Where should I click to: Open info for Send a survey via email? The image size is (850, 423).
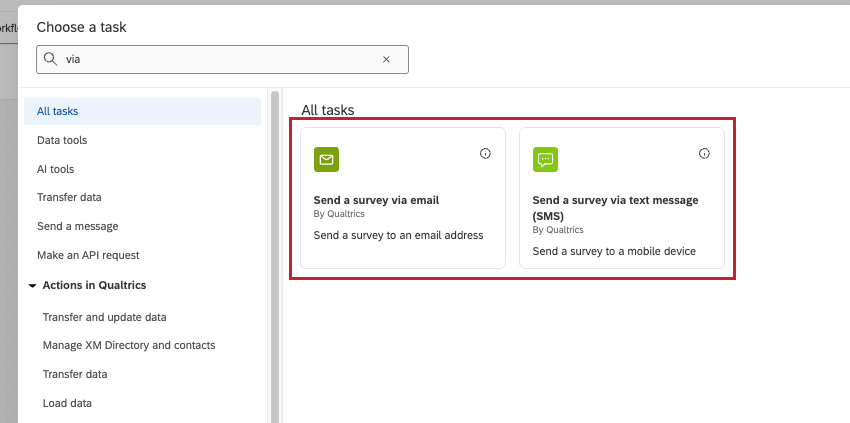pyautogui.click(x=485, y=153)
